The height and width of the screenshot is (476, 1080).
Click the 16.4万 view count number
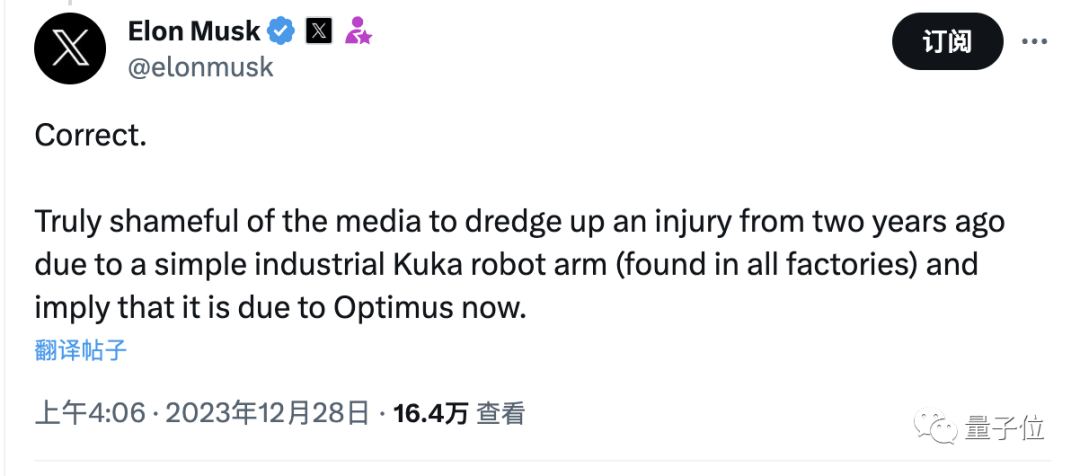click(431, 413)
